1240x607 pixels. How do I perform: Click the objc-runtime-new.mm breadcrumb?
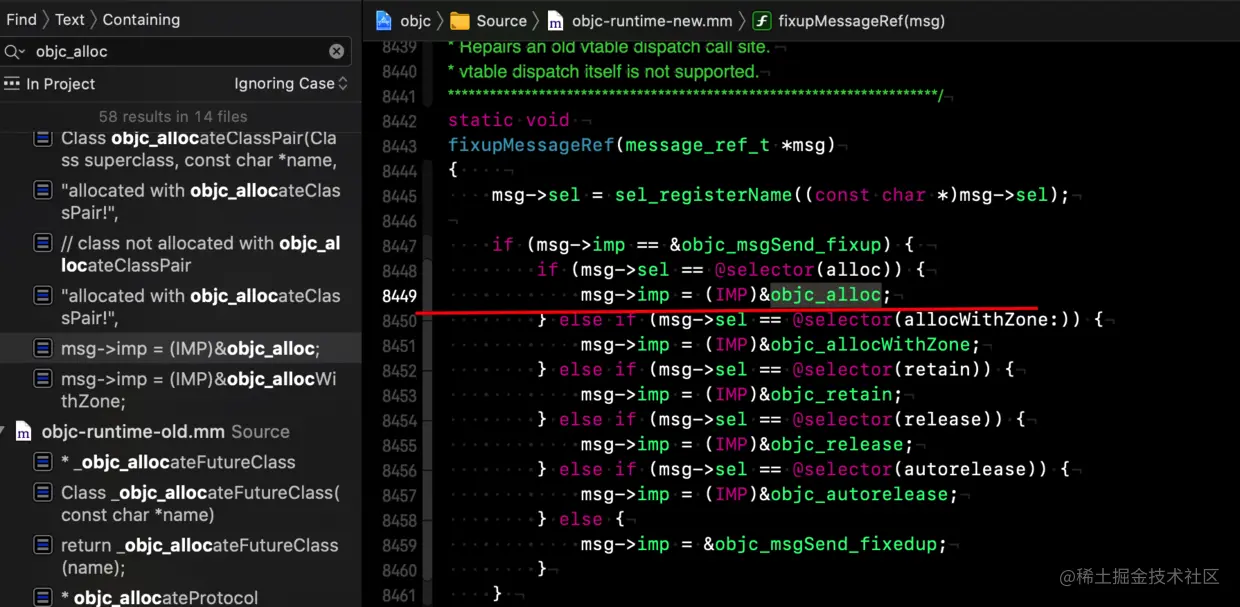tap(652, 20)
